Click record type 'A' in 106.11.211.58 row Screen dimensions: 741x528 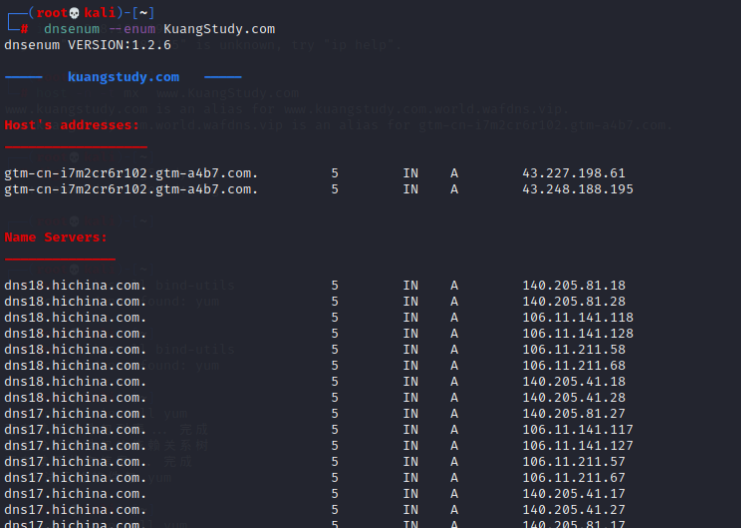pos(454,350)
